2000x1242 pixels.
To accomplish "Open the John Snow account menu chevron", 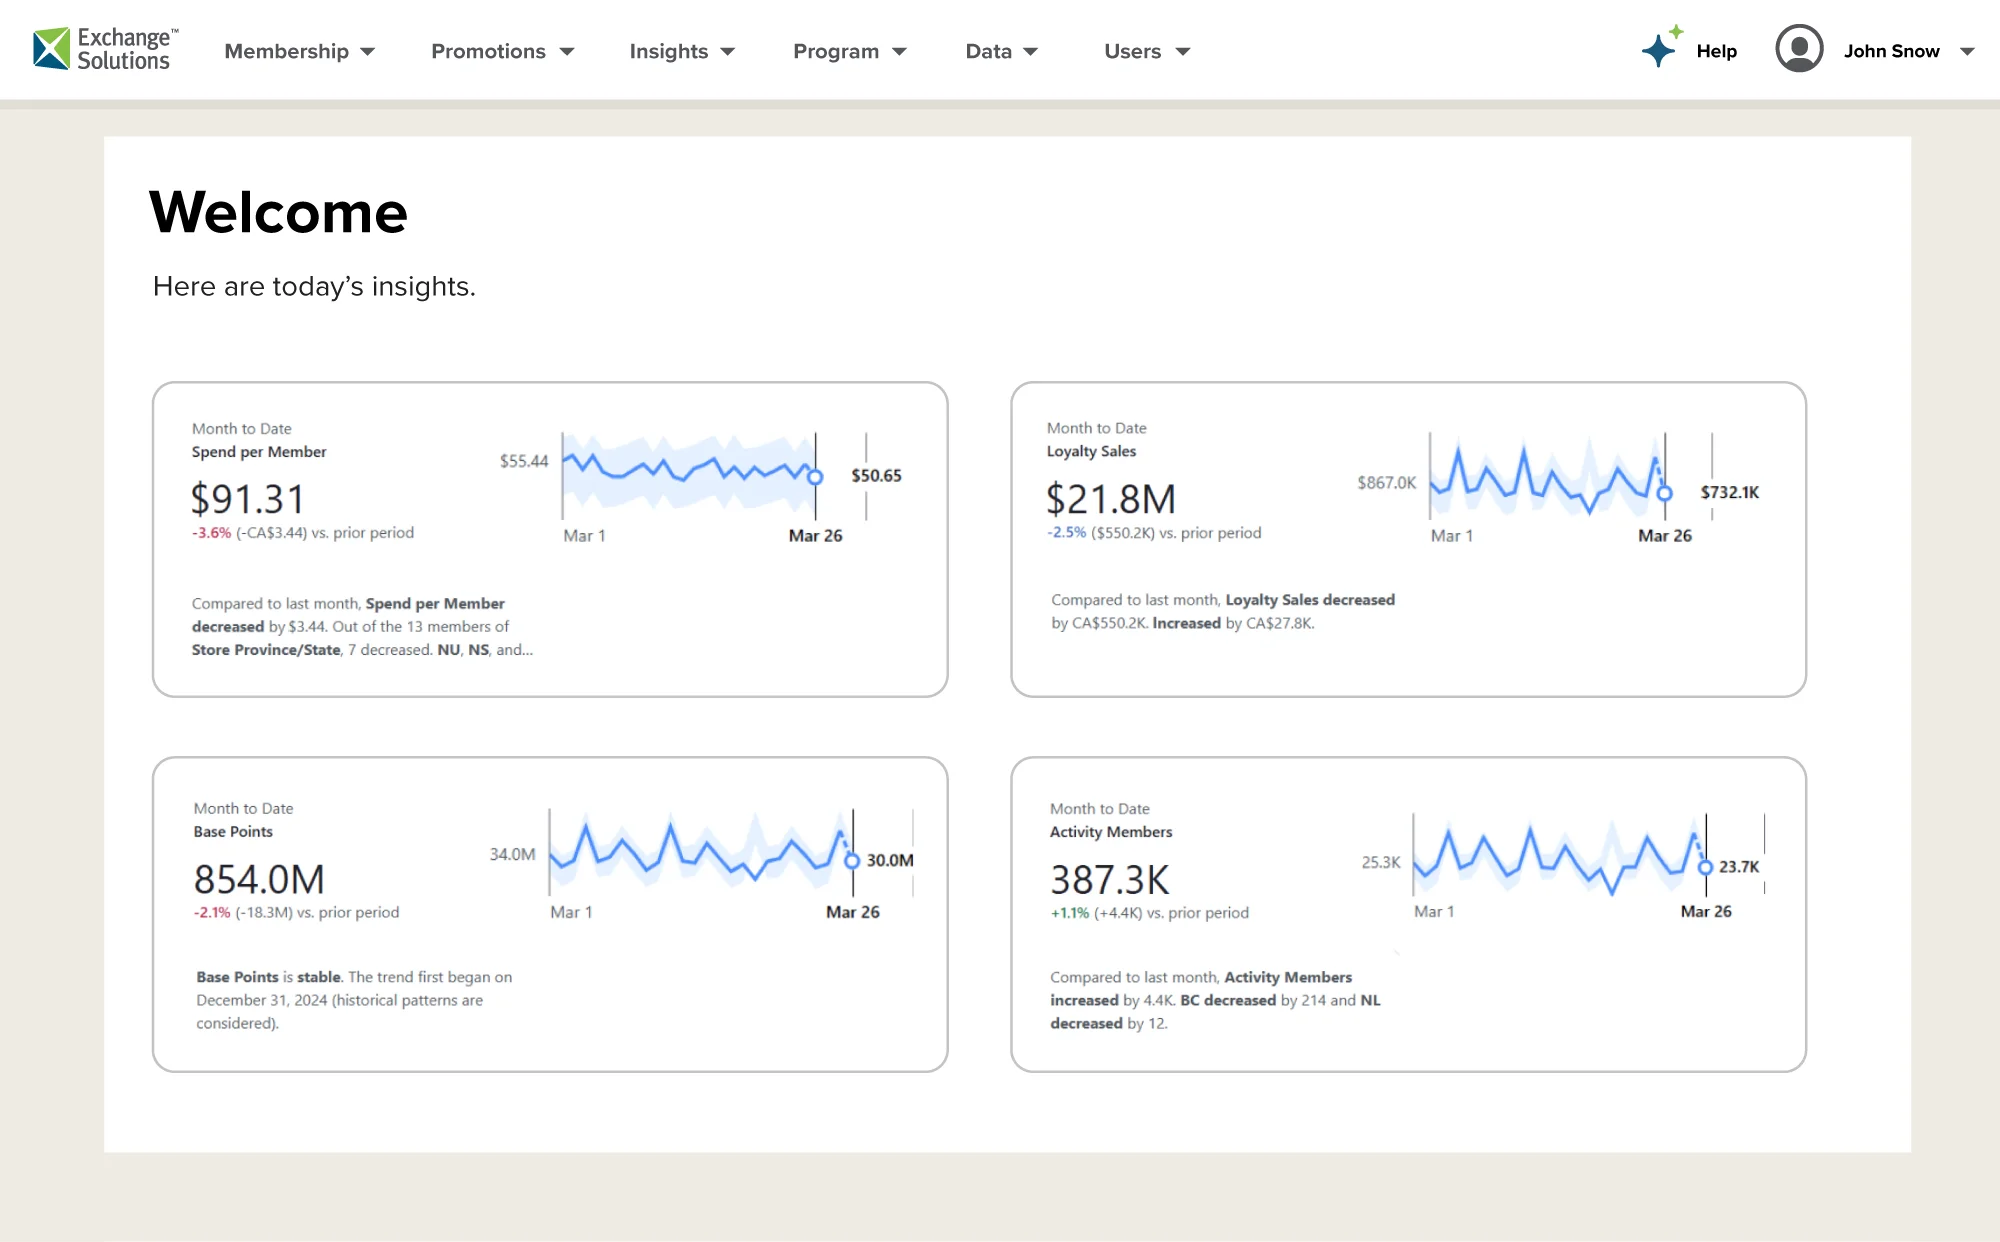I will 1966,53.
